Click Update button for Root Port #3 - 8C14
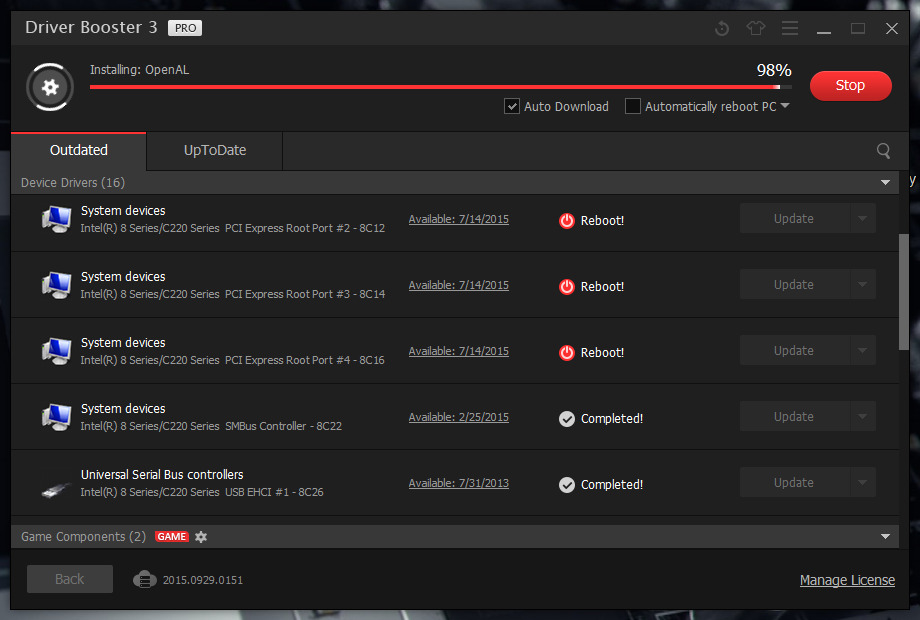Image resolution: width=920 pixels, height=620 pixels. point(794,284)
